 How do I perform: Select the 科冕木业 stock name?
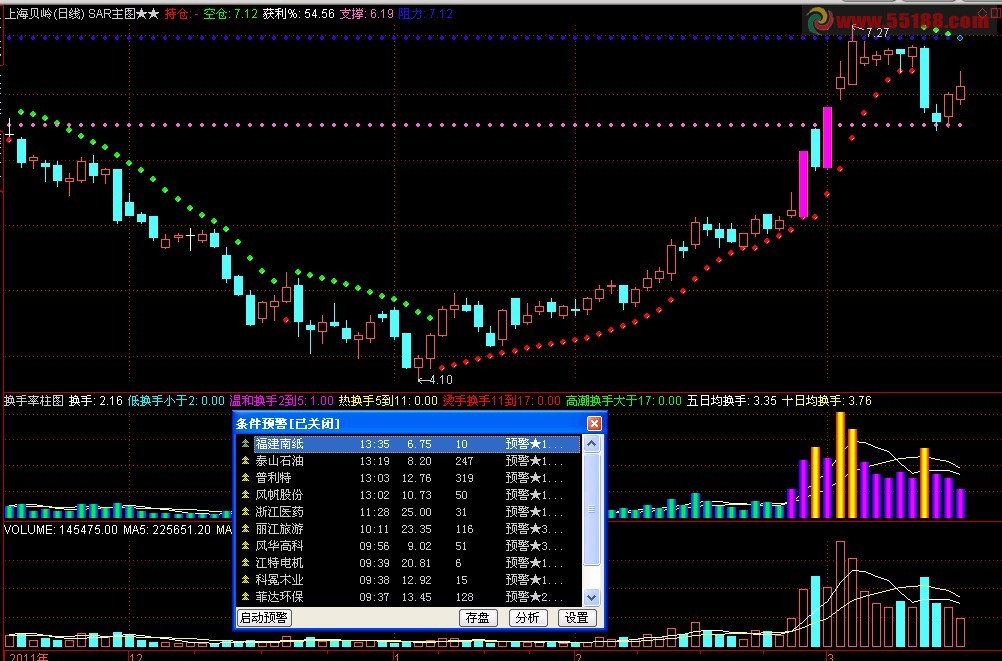click(x=279, y=580)
